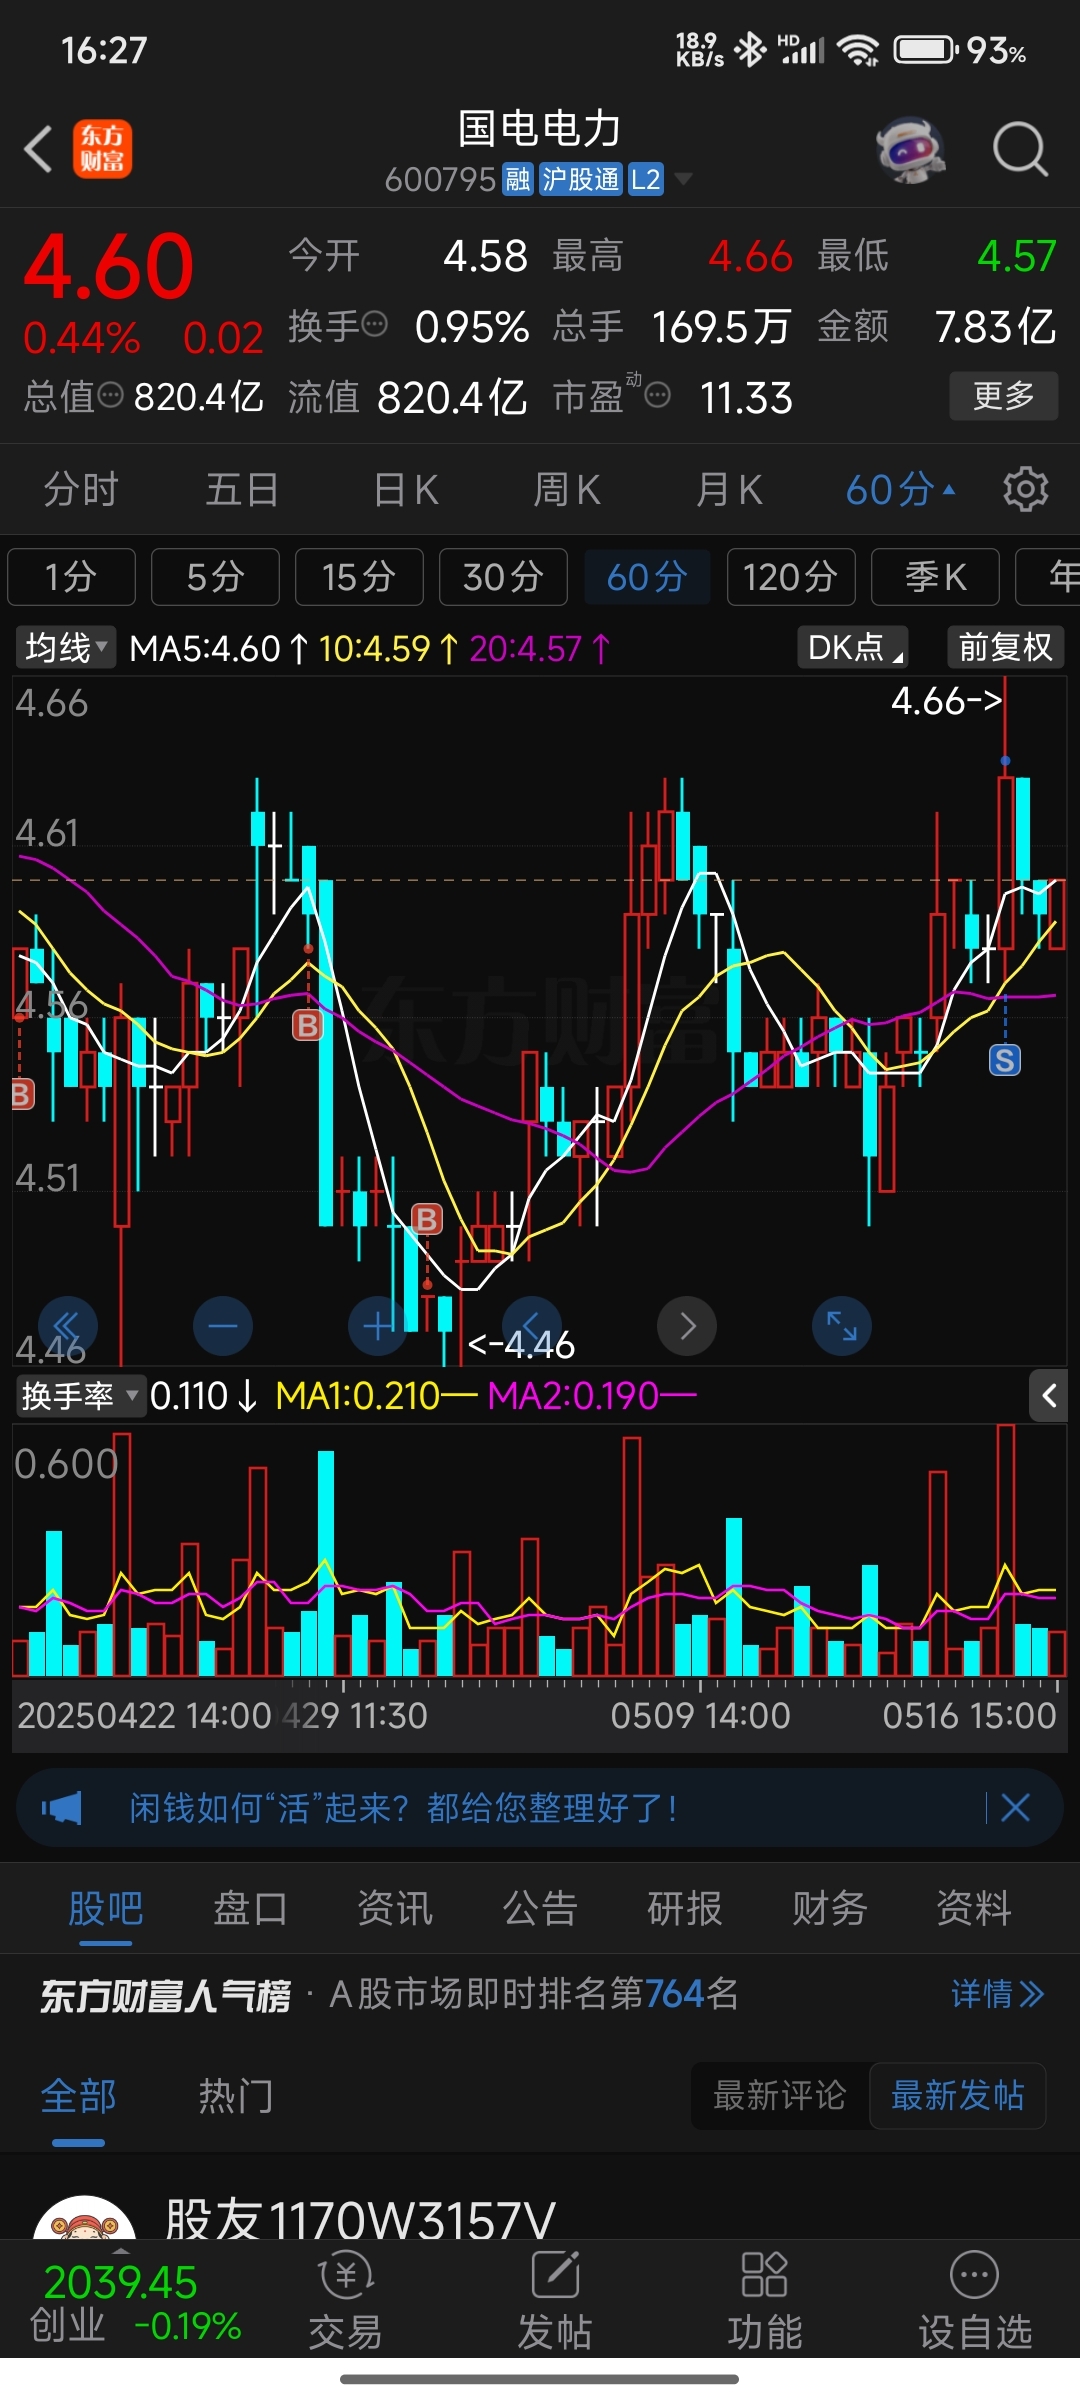The height and width of the screenshot is (2400, 1080).
Task: Select 5分 period option
Action: 215,577
